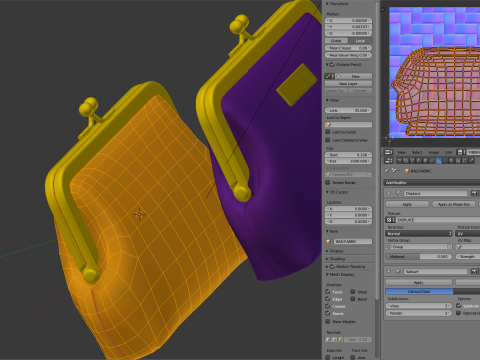This screenshot has width=480, height=360.
Task: Open the Direction Normal dropdown
Action: click(x=419, y=233)
